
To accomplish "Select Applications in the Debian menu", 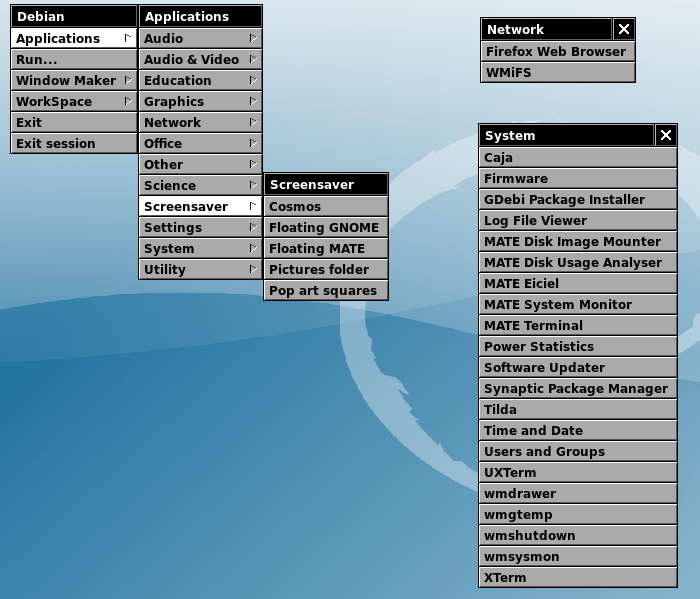I will [74, 38].
